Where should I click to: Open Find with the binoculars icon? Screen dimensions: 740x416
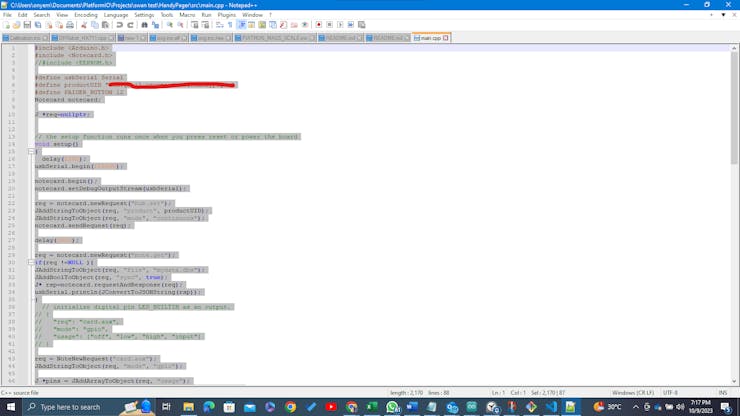(144, 25)
